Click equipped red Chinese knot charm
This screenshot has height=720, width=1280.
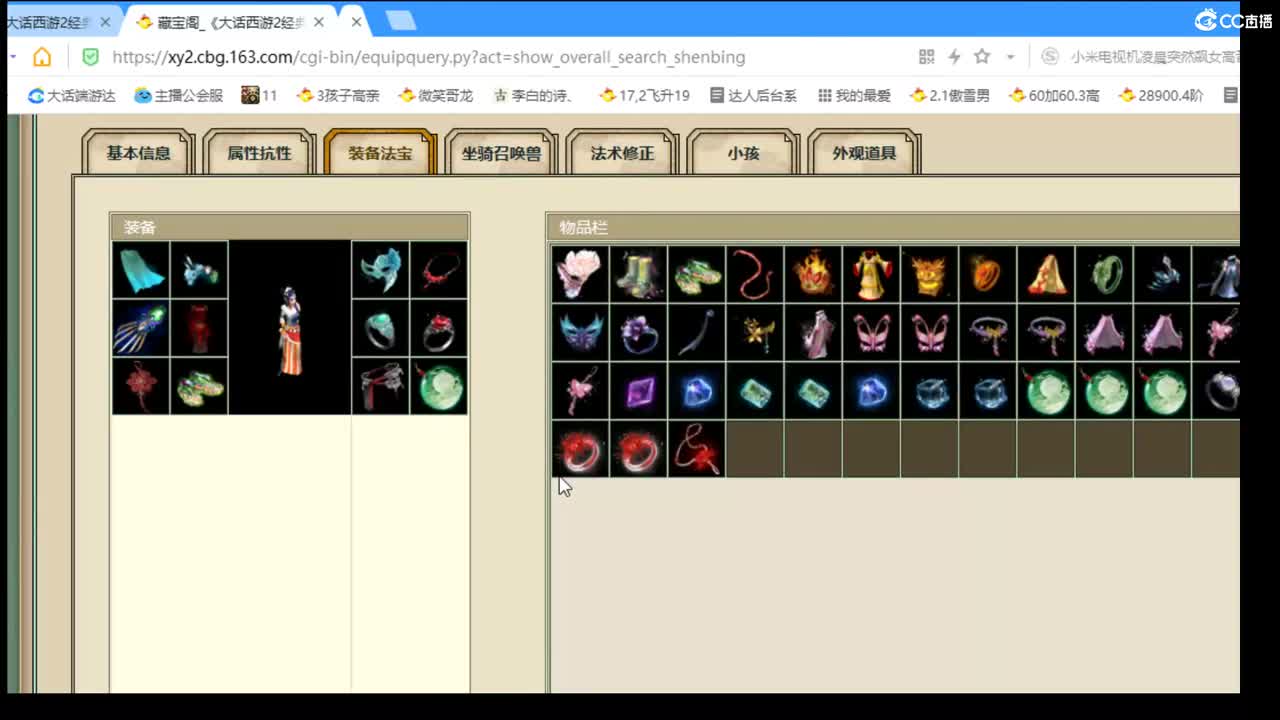click(140, 386)
